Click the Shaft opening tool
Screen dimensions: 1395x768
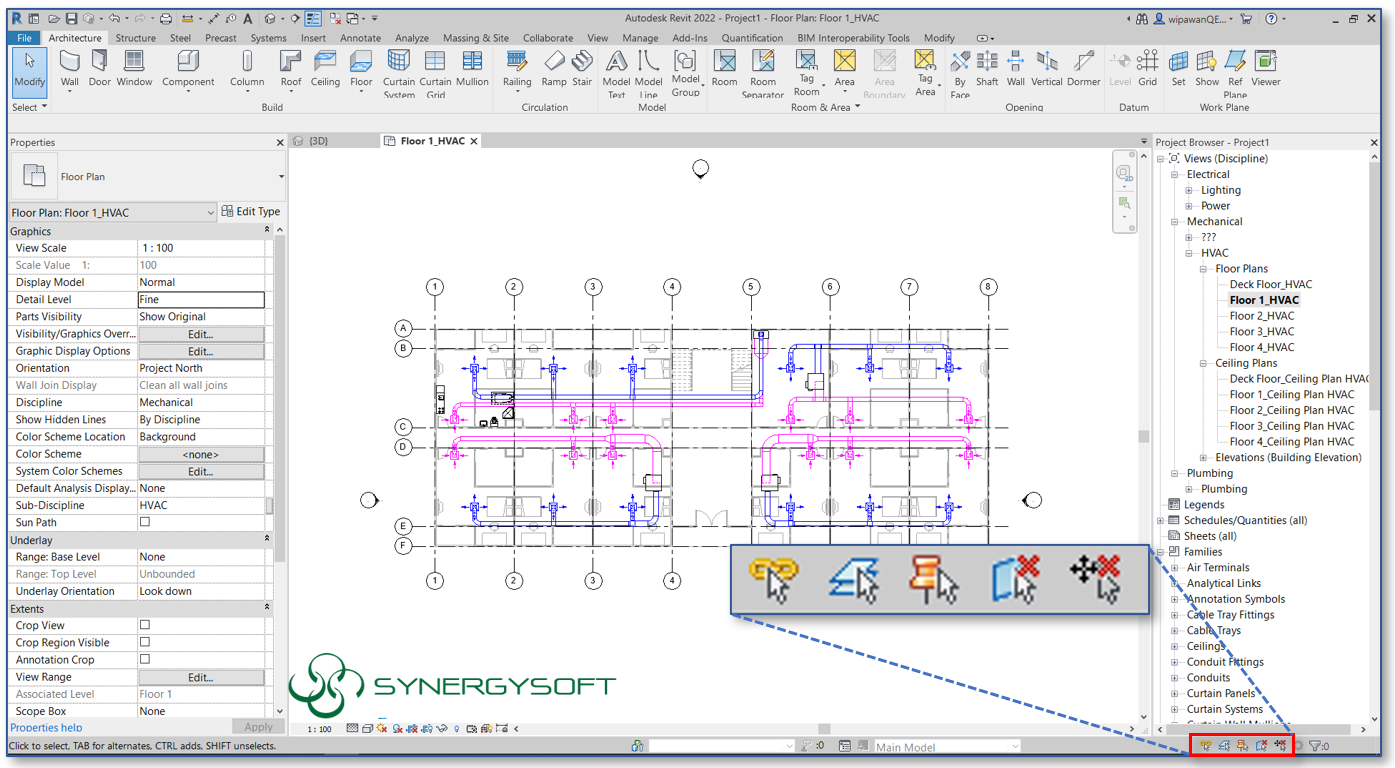tap(987, 70)
